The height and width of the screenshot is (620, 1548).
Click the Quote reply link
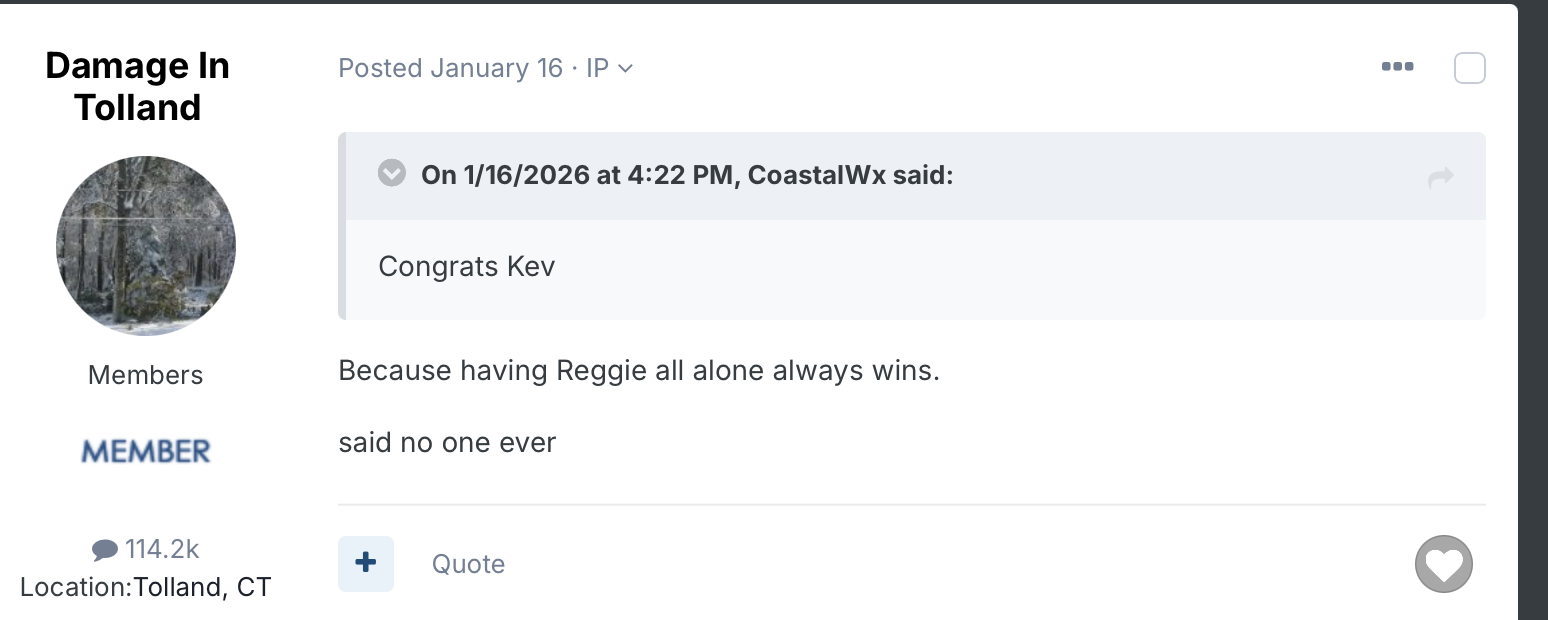(468, 564)
